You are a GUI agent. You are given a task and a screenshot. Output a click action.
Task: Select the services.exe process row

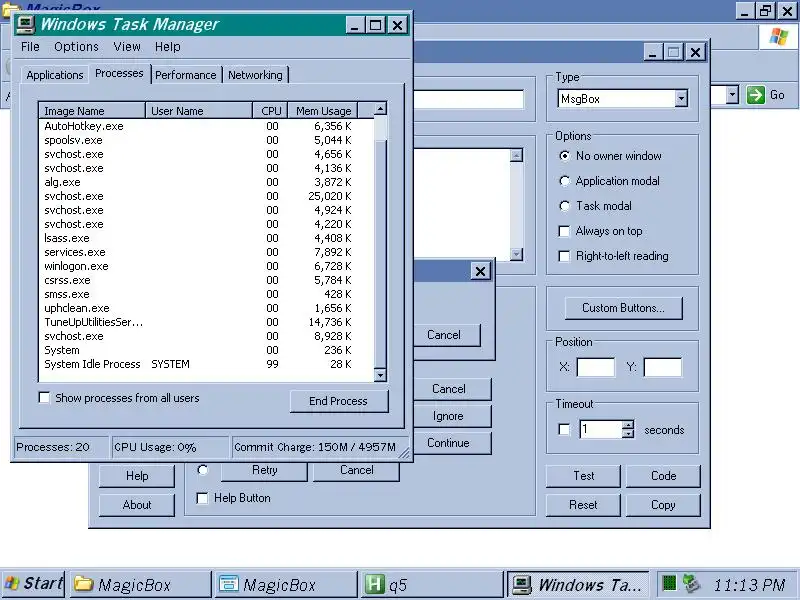(x=206, y=252)
